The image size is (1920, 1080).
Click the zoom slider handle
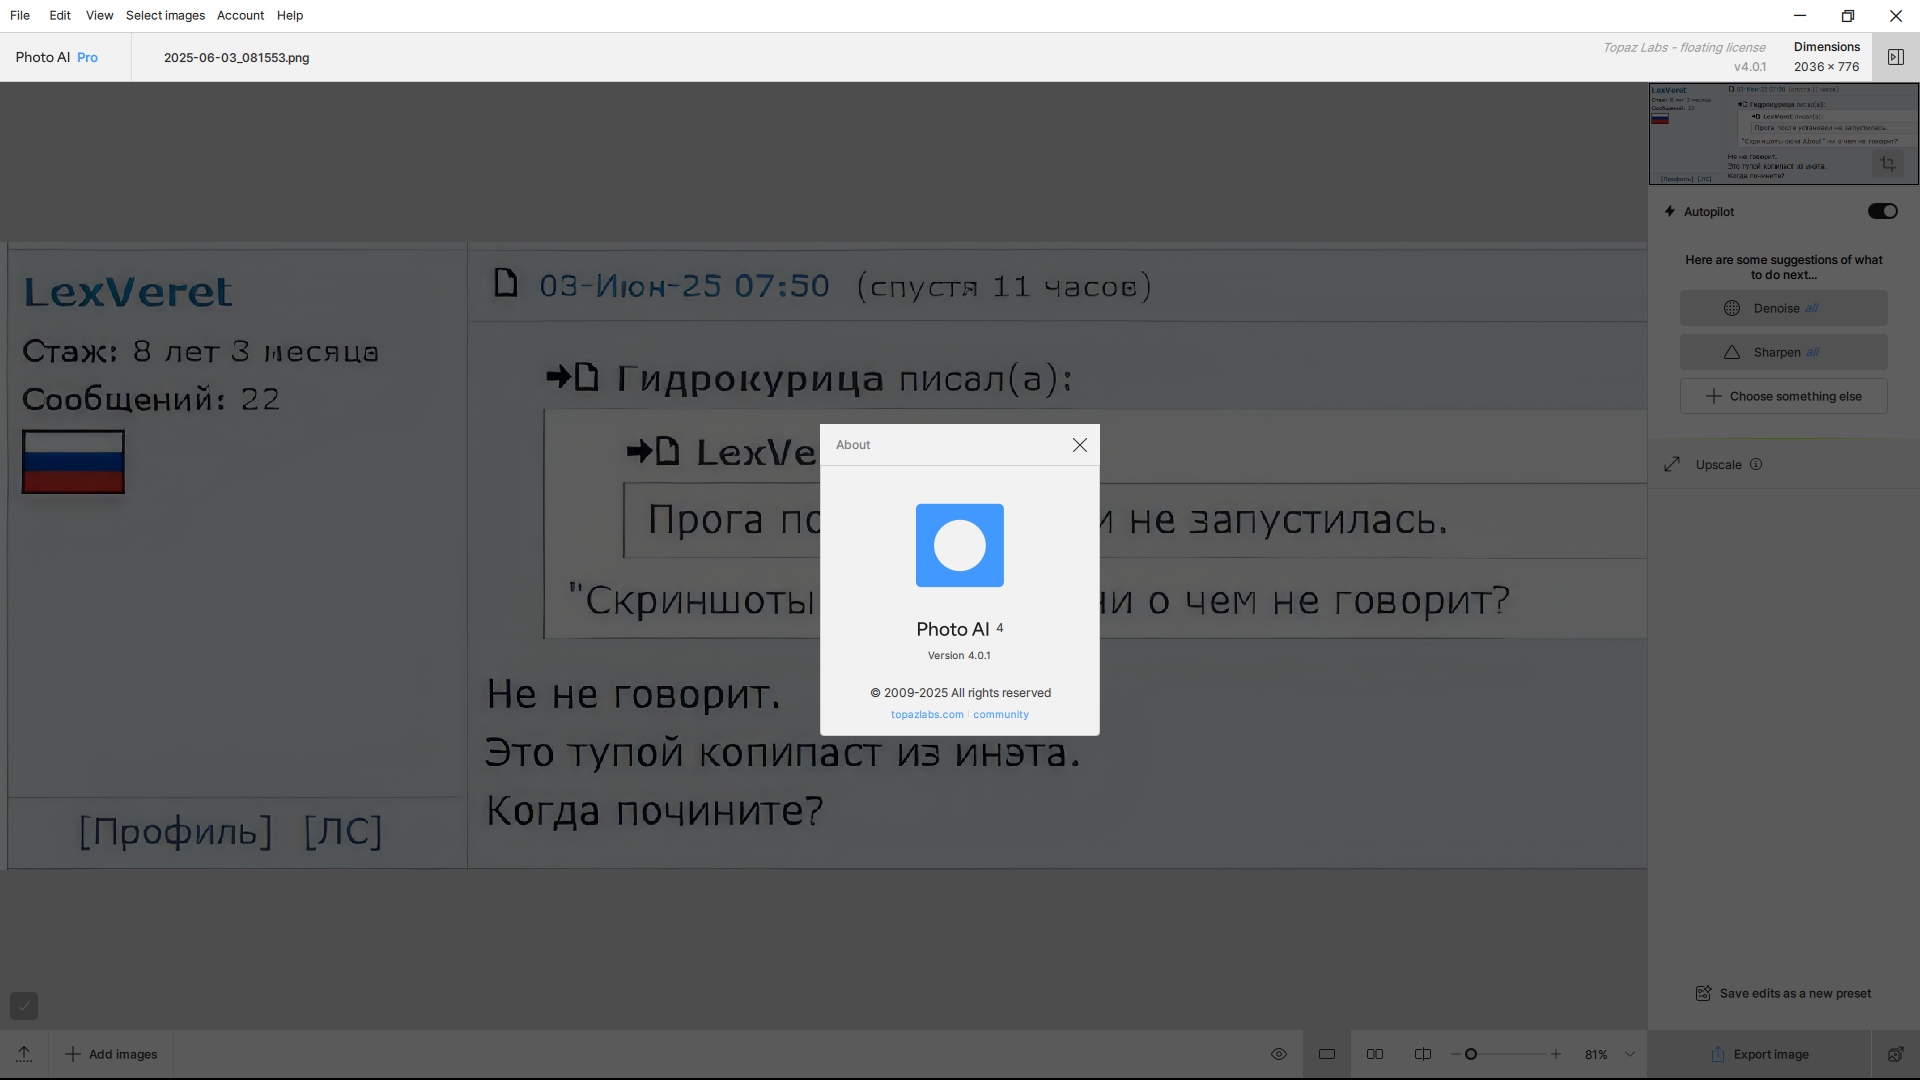click(x=1471, y=1054)
